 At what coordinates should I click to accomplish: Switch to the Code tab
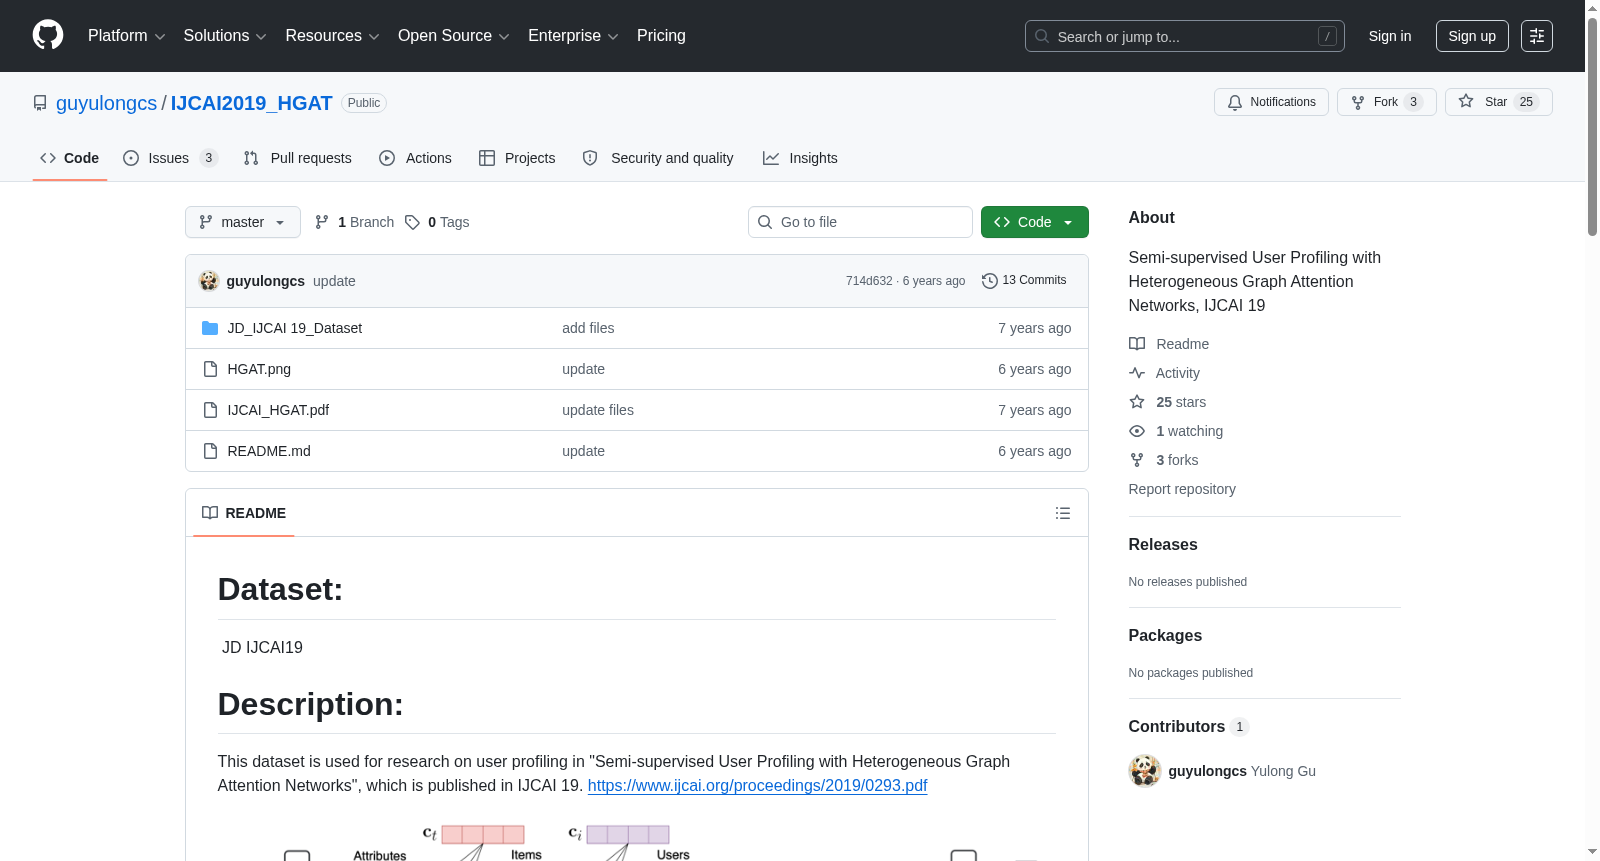(70, 158)
